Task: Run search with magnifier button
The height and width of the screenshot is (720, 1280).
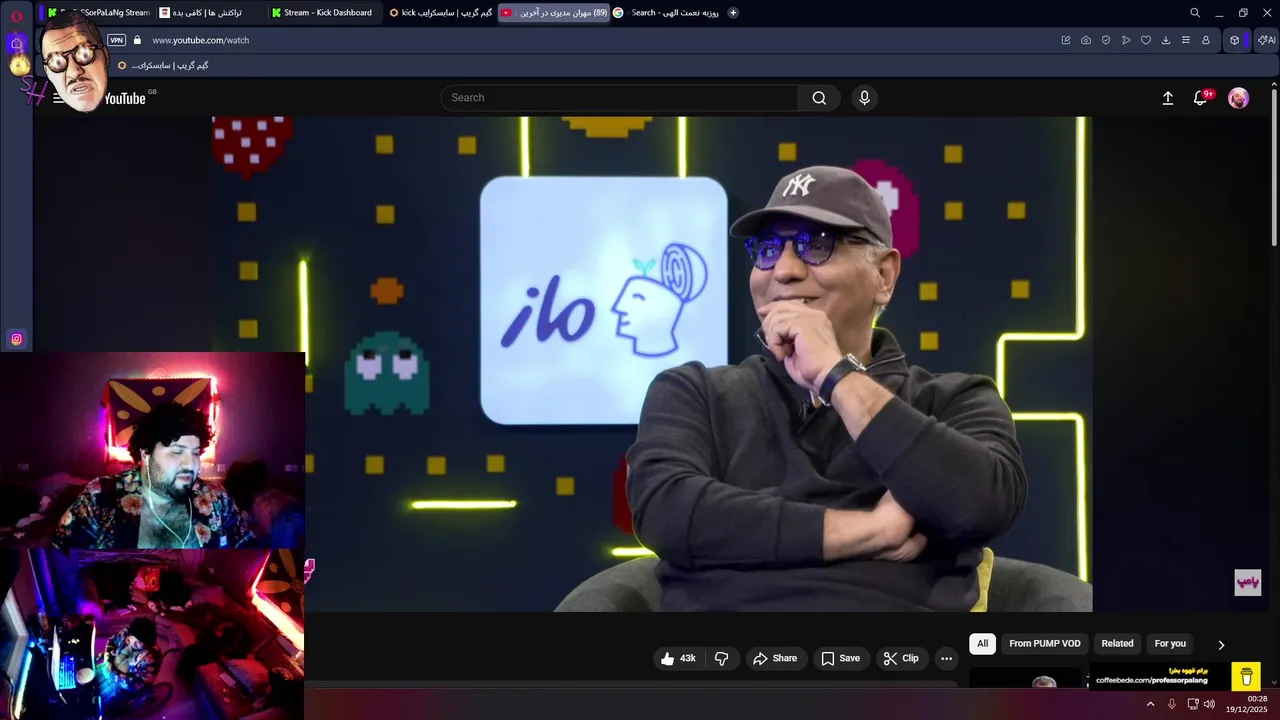Action: (819, 98)
